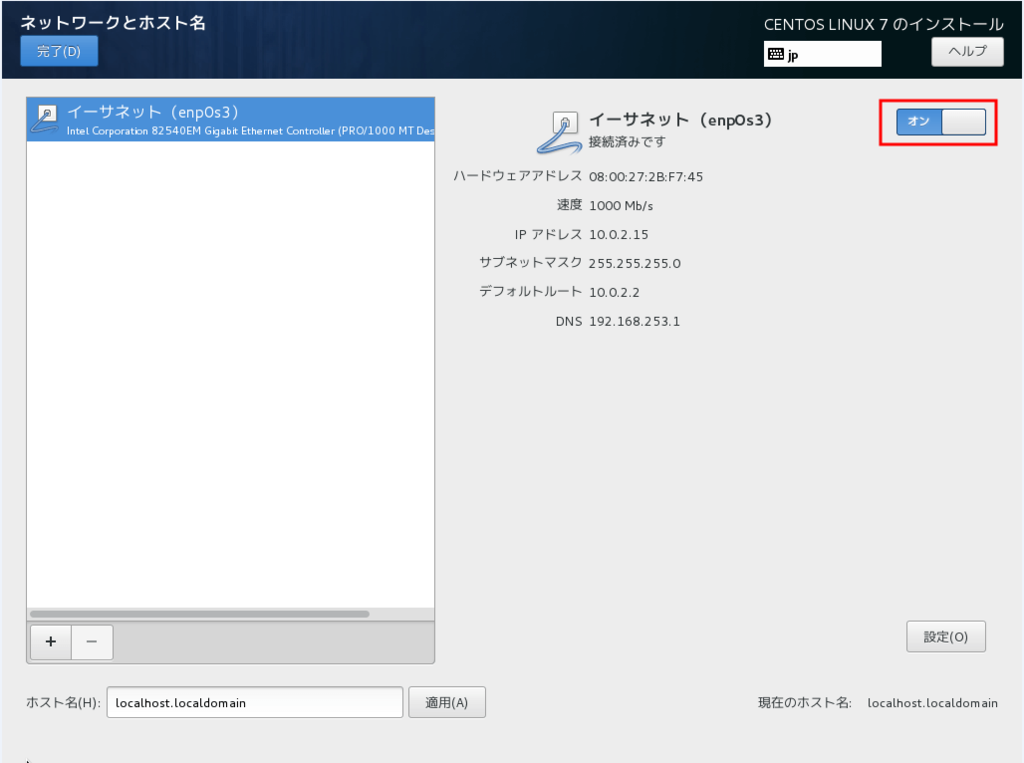1024x763 pixels.
Task: Click the Intel Corporation 82540EM controller description
Action: [250, 131]
